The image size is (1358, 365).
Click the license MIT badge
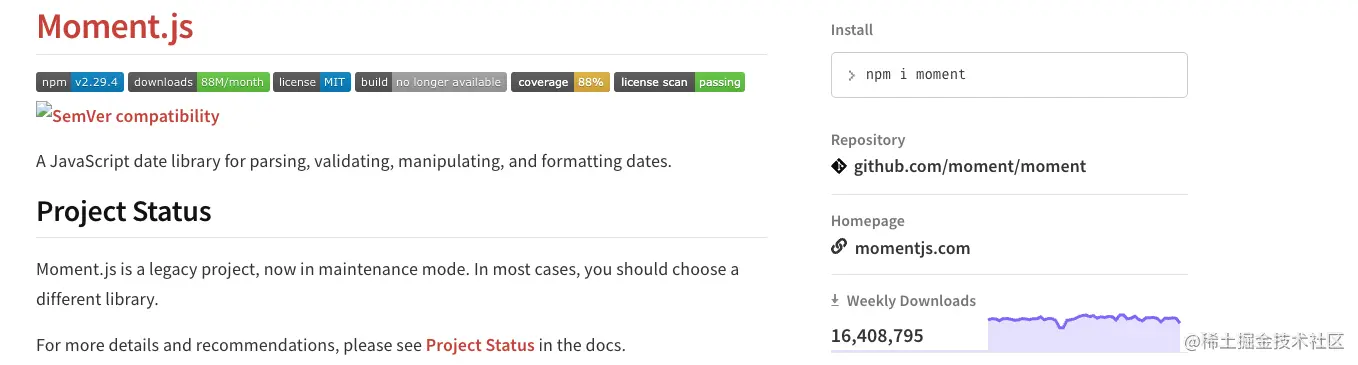point(312,82)
